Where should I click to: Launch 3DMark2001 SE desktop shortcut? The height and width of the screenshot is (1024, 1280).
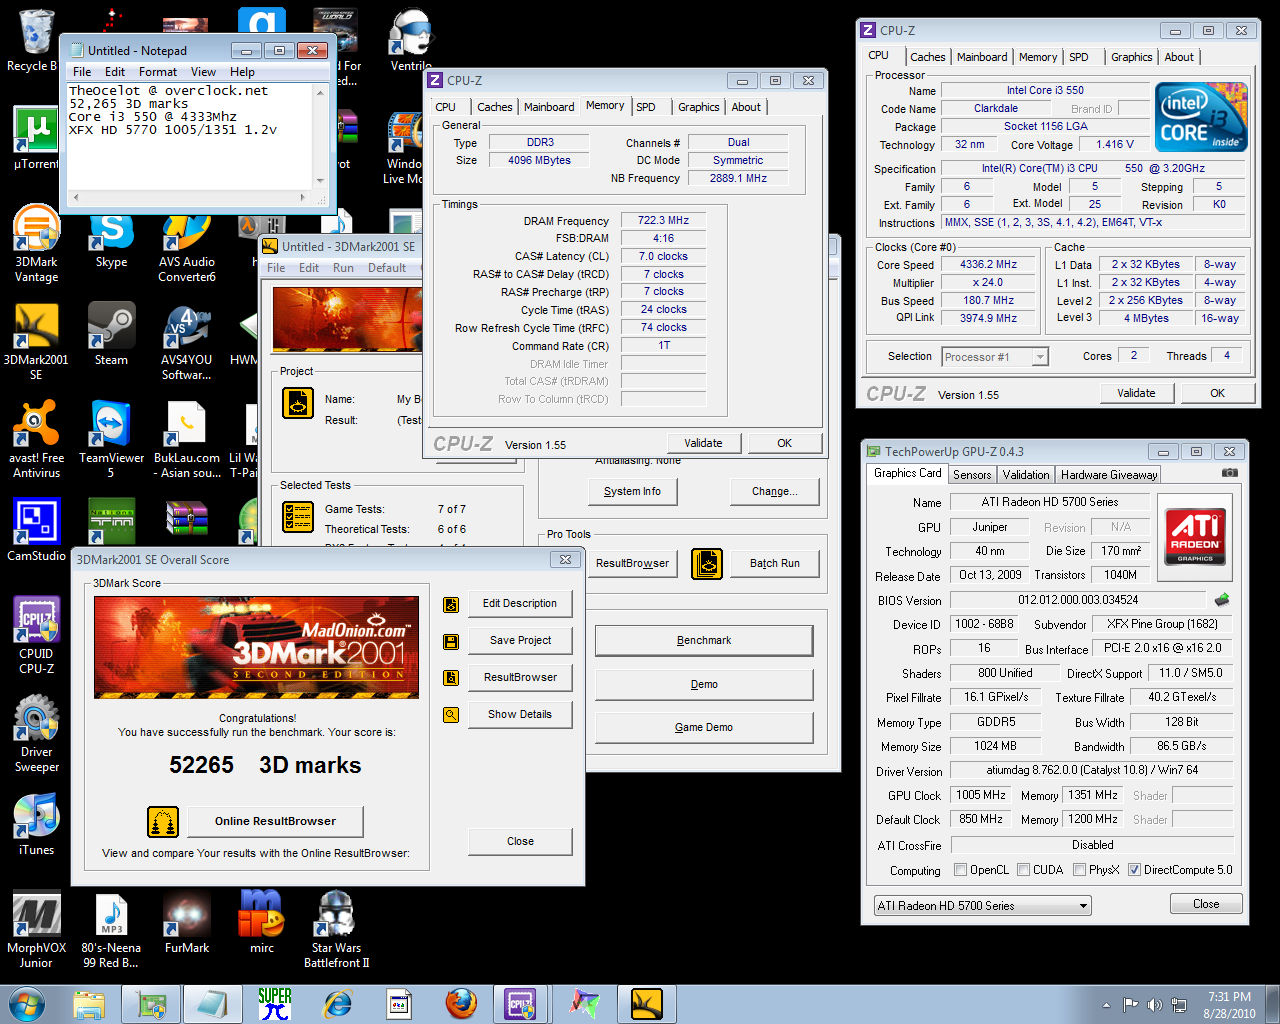(36, 342)
